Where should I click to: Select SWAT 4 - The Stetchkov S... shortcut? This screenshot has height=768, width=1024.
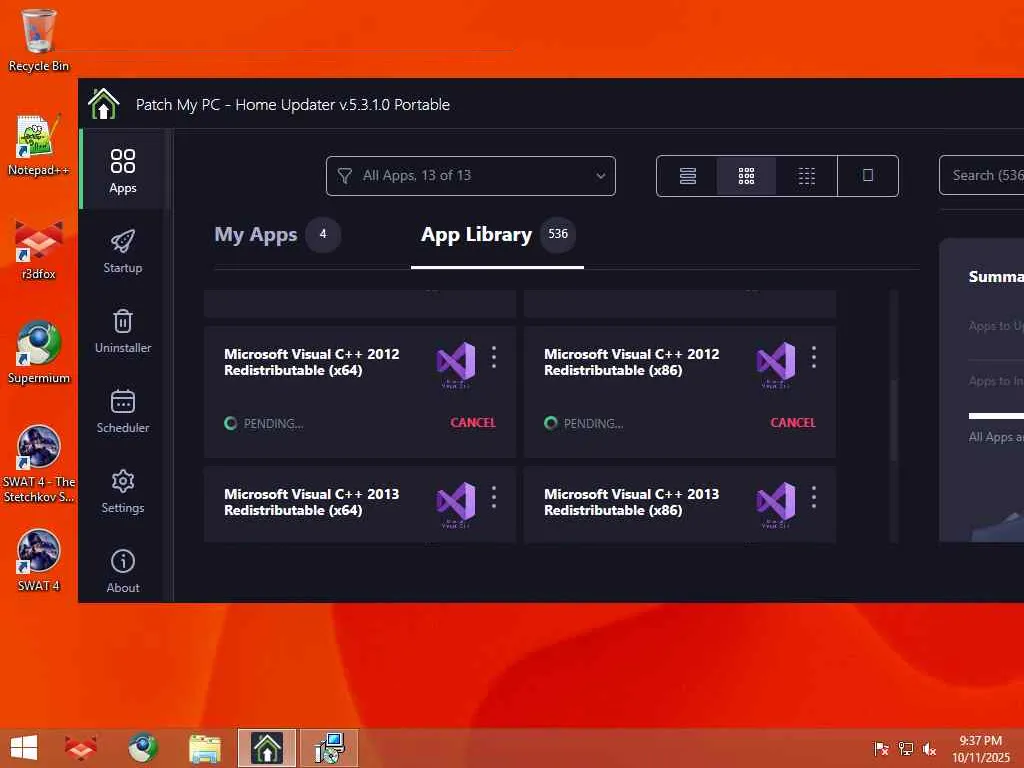39,464
